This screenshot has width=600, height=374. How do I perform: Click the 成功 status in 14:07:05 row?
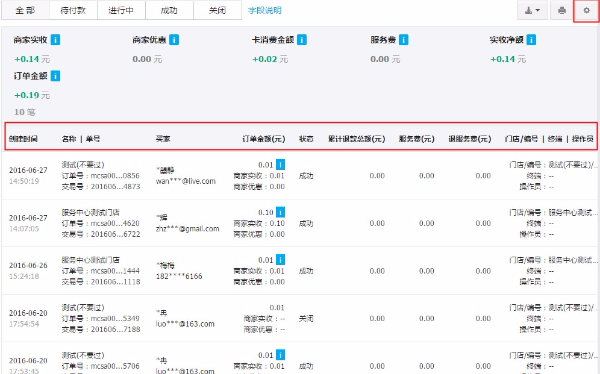[306, 223]
